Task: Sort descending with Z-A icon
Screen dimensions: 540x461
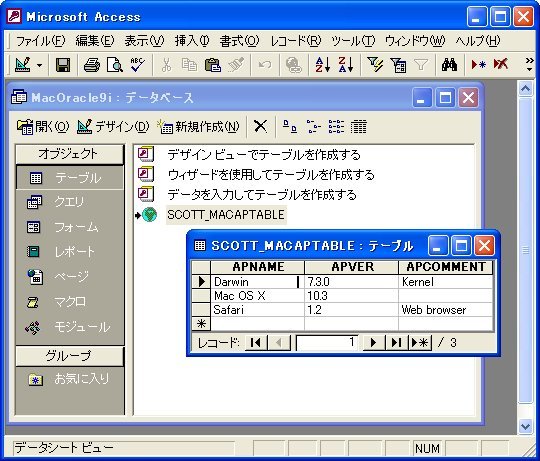Action: (345, 65)
